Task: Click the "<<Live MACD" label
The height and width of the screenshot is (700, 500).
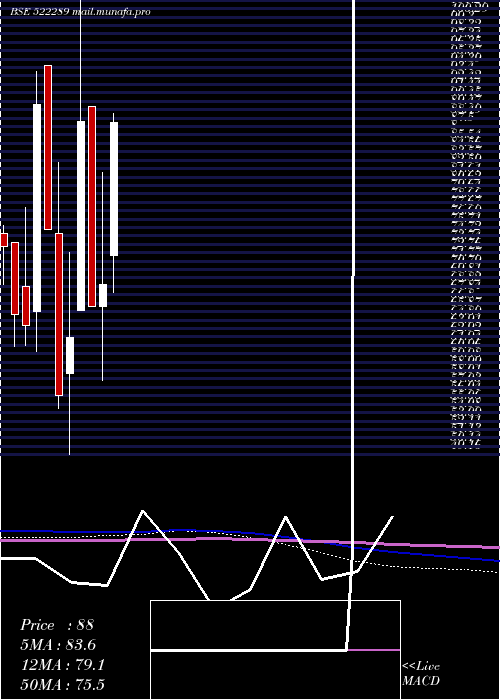Action: click(x=421, y=673)
